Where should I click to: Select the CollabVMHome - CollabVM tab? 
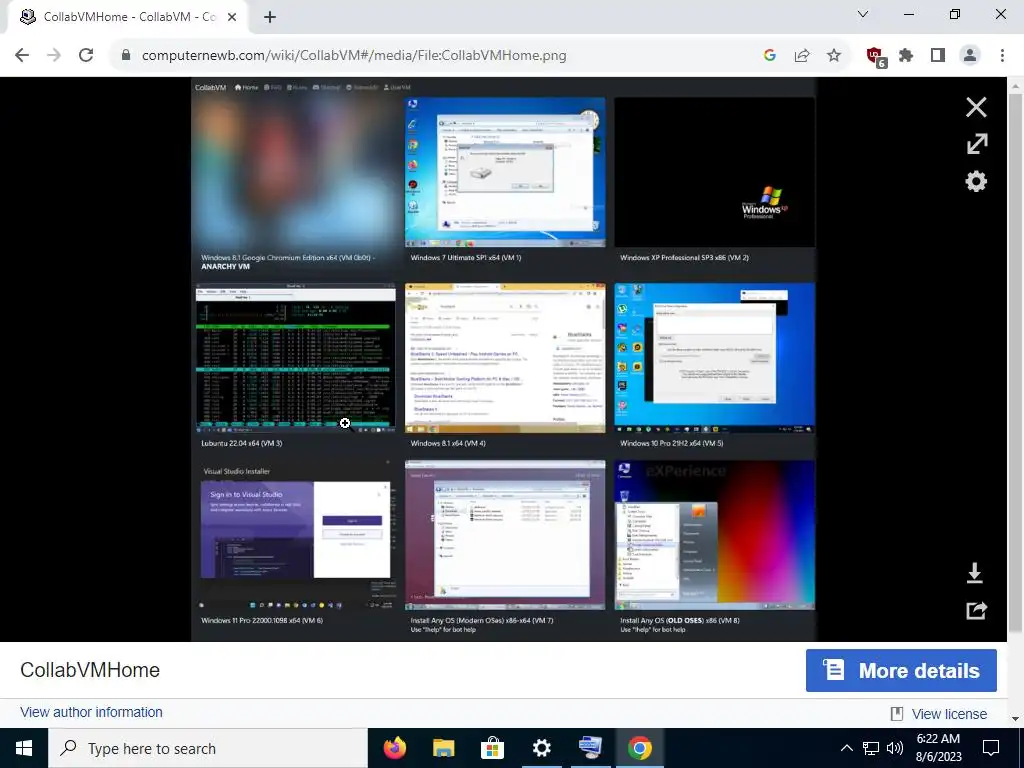click(x=128, y=17)
